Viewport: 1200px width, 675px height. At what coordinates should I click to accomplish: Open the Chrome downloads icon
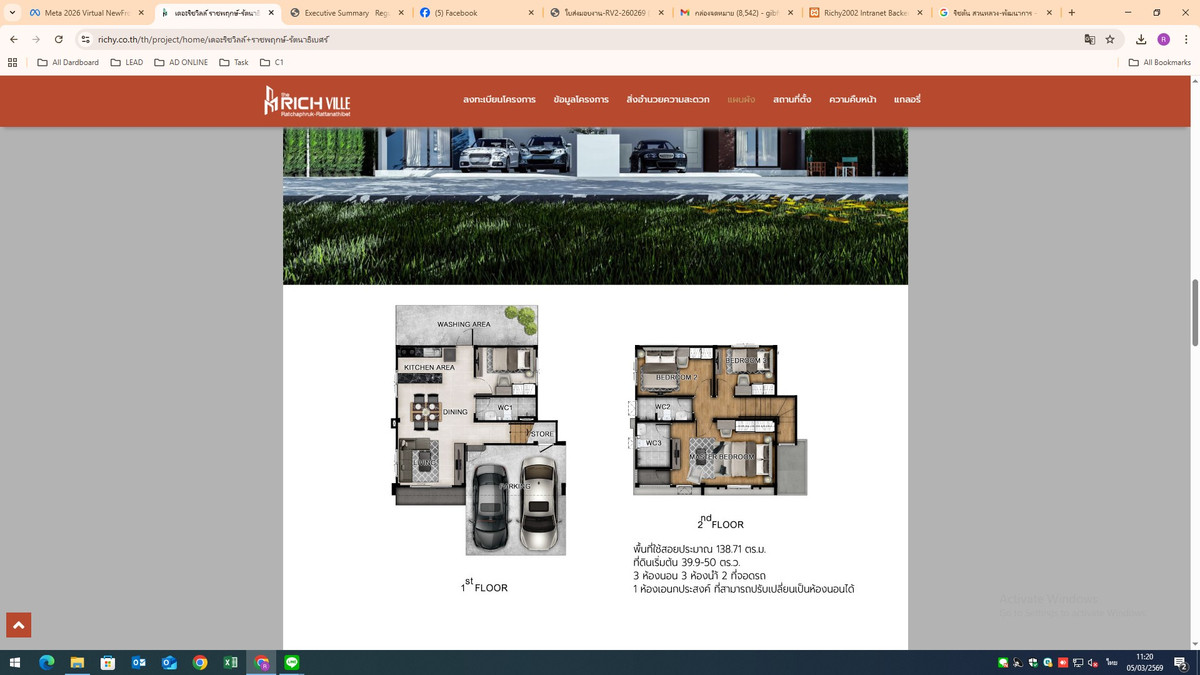[1141, 39]
